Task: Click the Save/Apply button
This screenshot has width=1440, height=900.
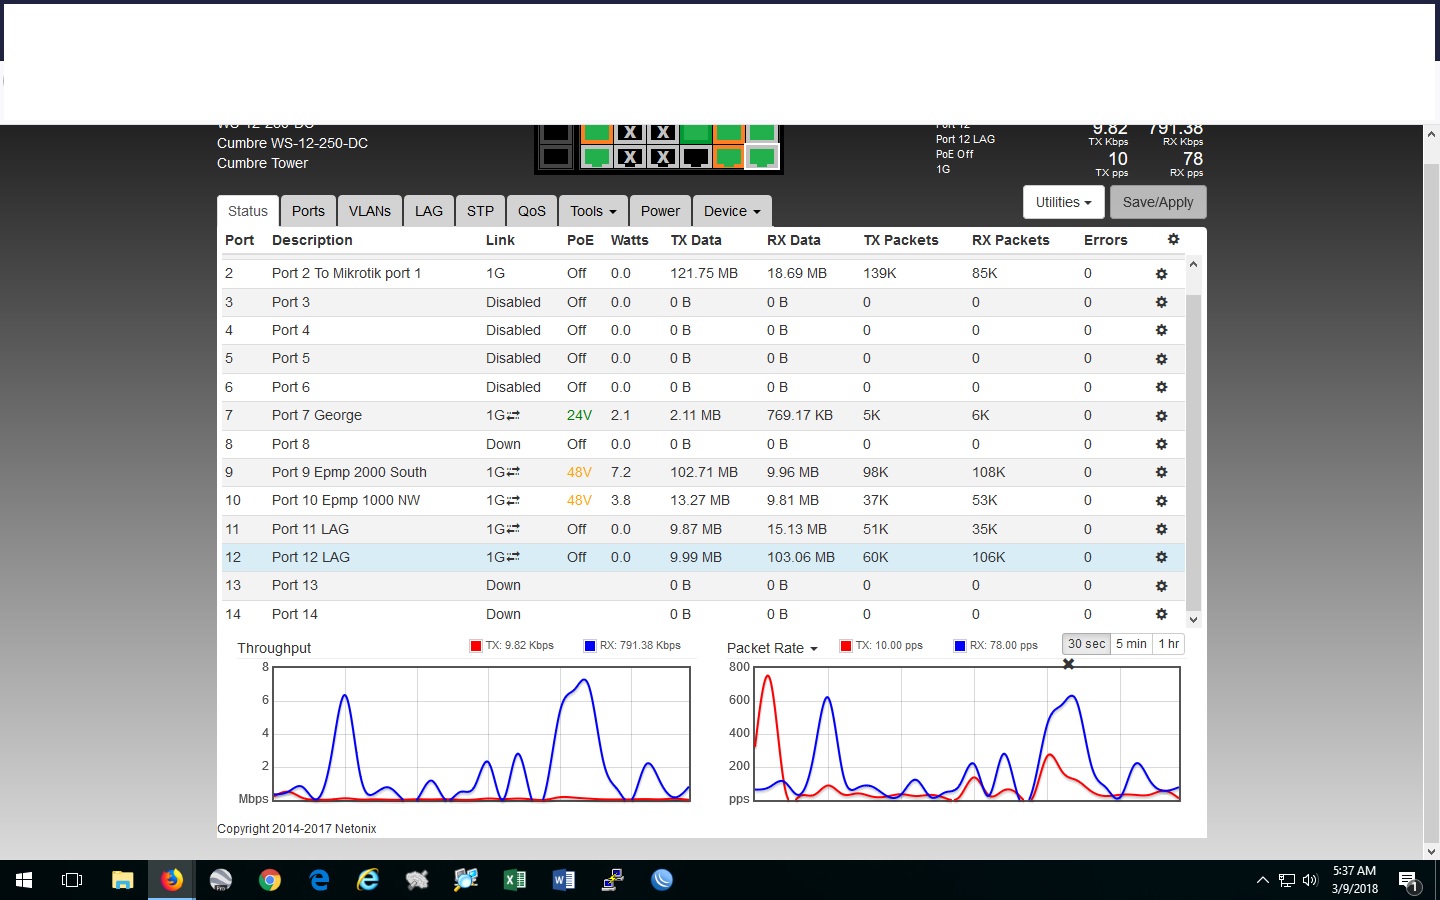Action: pyautogui.click(x=1157, y=202)
